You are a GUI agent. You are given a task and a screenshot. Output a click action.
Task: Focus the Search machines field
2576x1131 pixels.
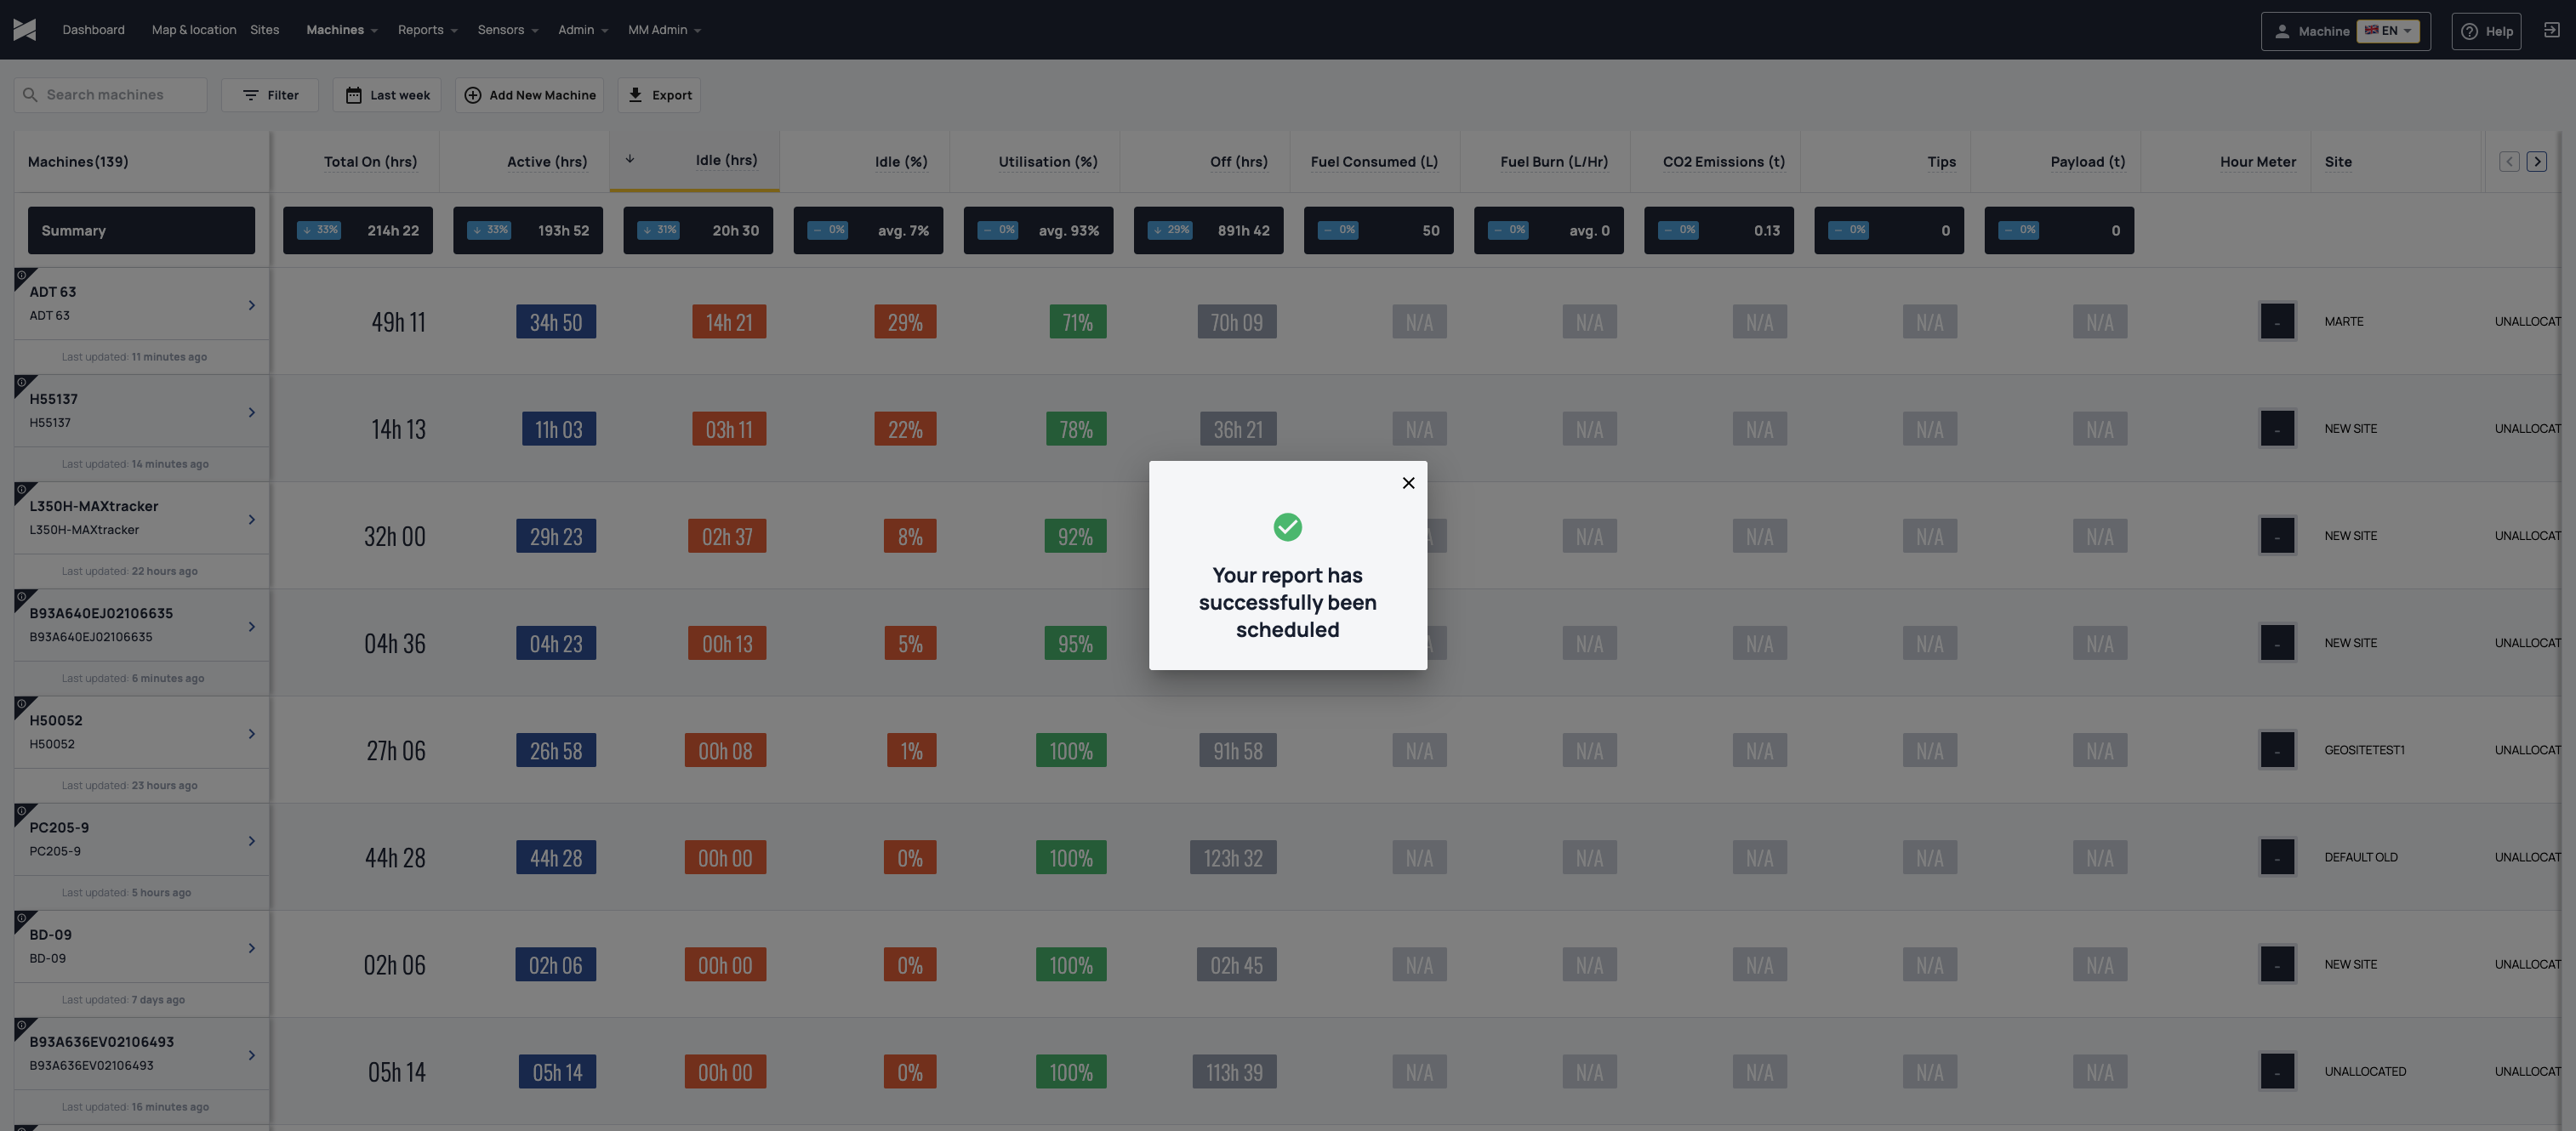(111, 95)
